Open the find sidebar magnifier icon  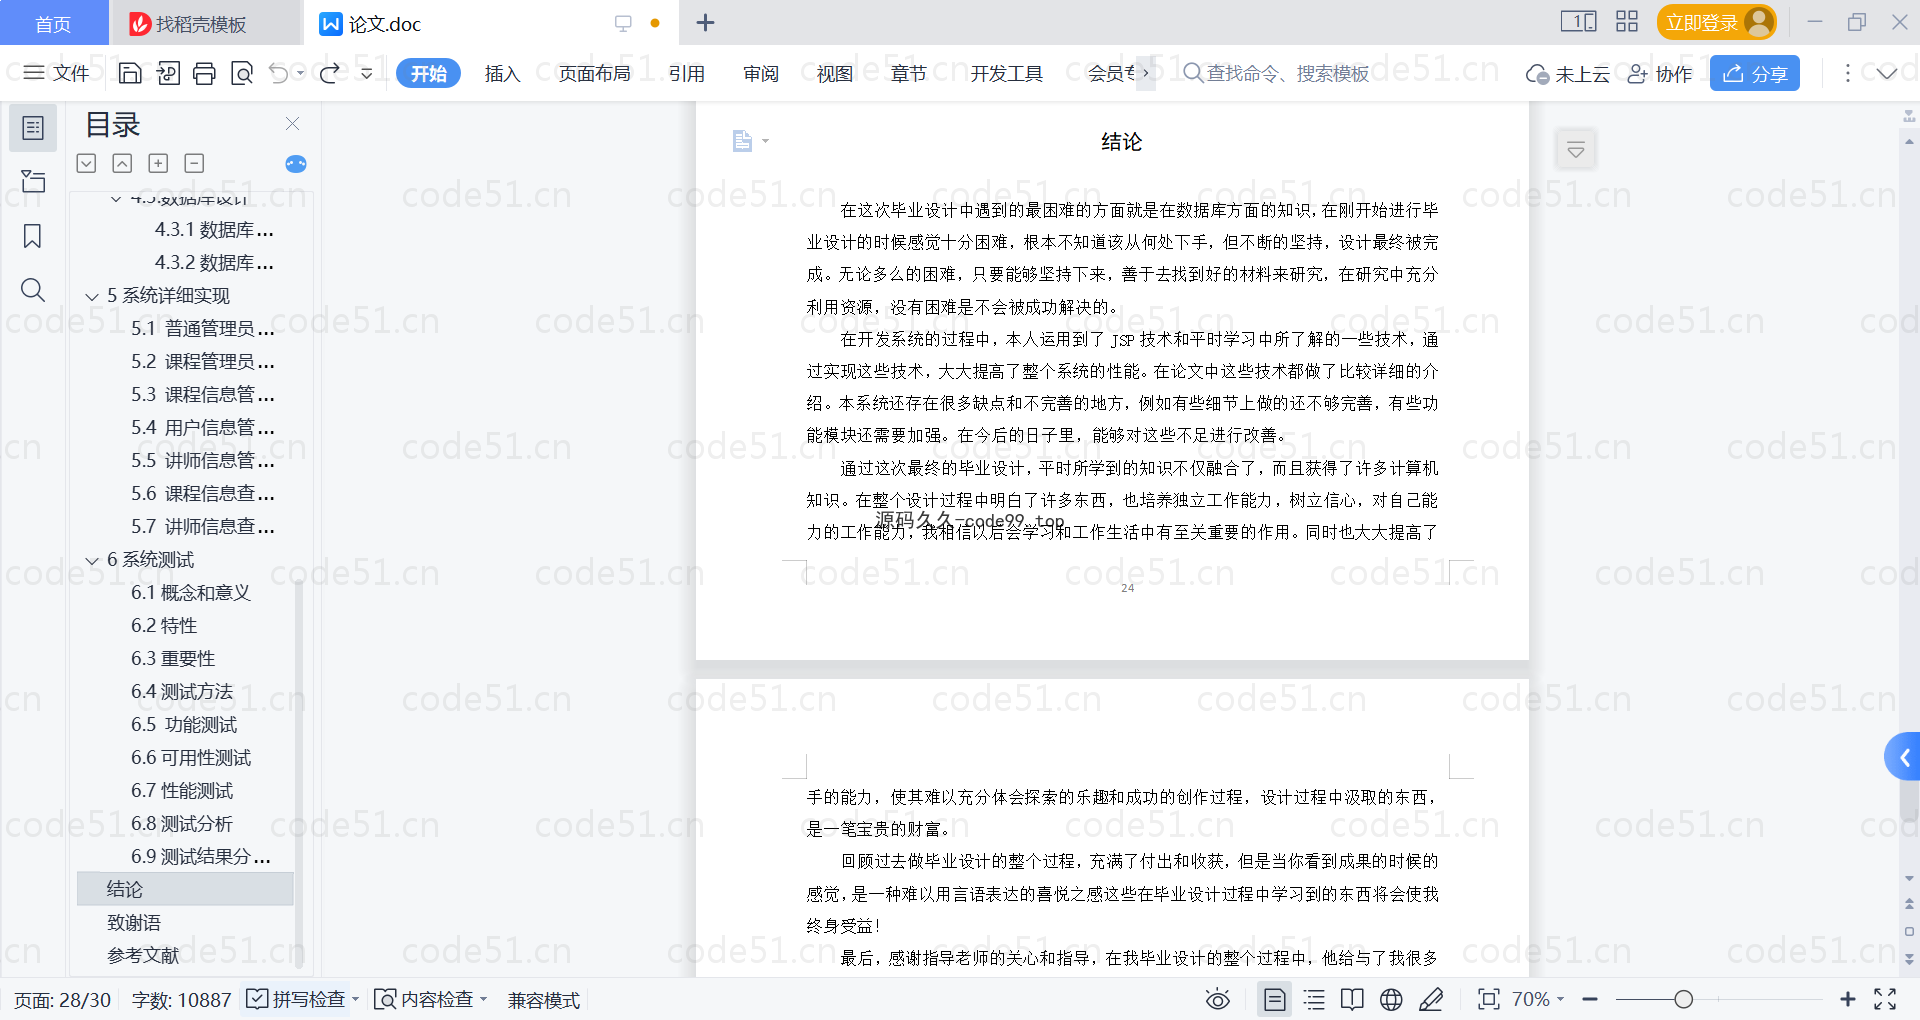[33, 290]
